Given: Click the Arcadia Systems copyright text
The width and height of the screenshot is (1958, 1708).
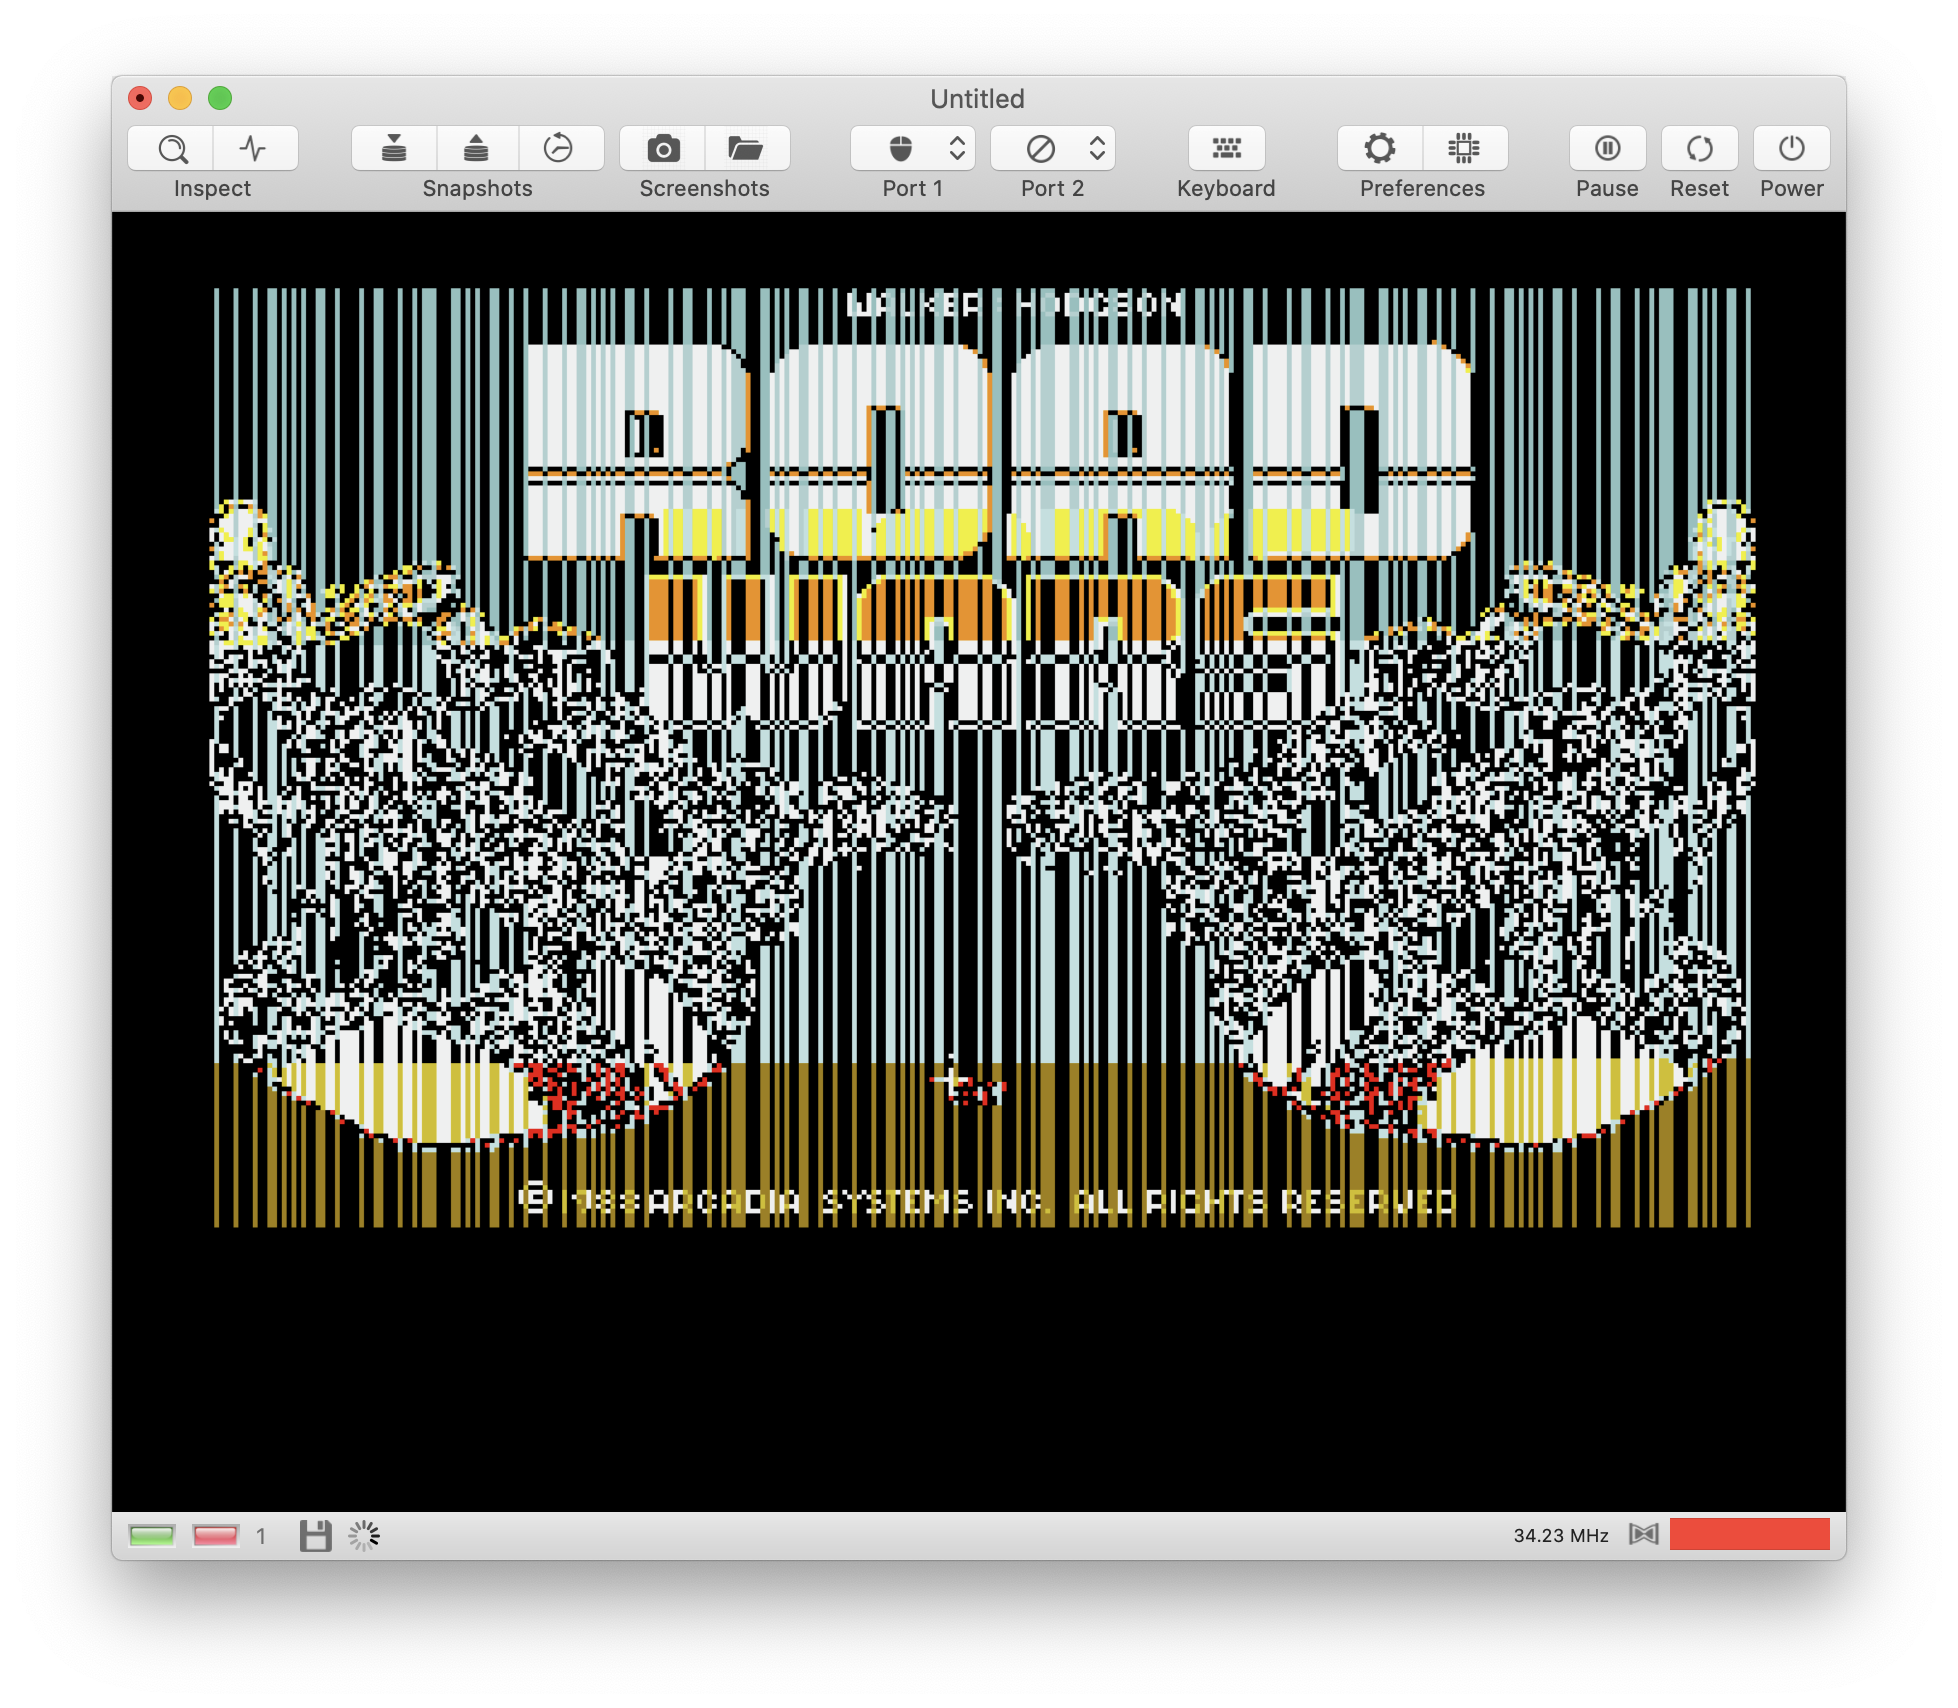Looking at the screenshot, I should pos(986,1201).
